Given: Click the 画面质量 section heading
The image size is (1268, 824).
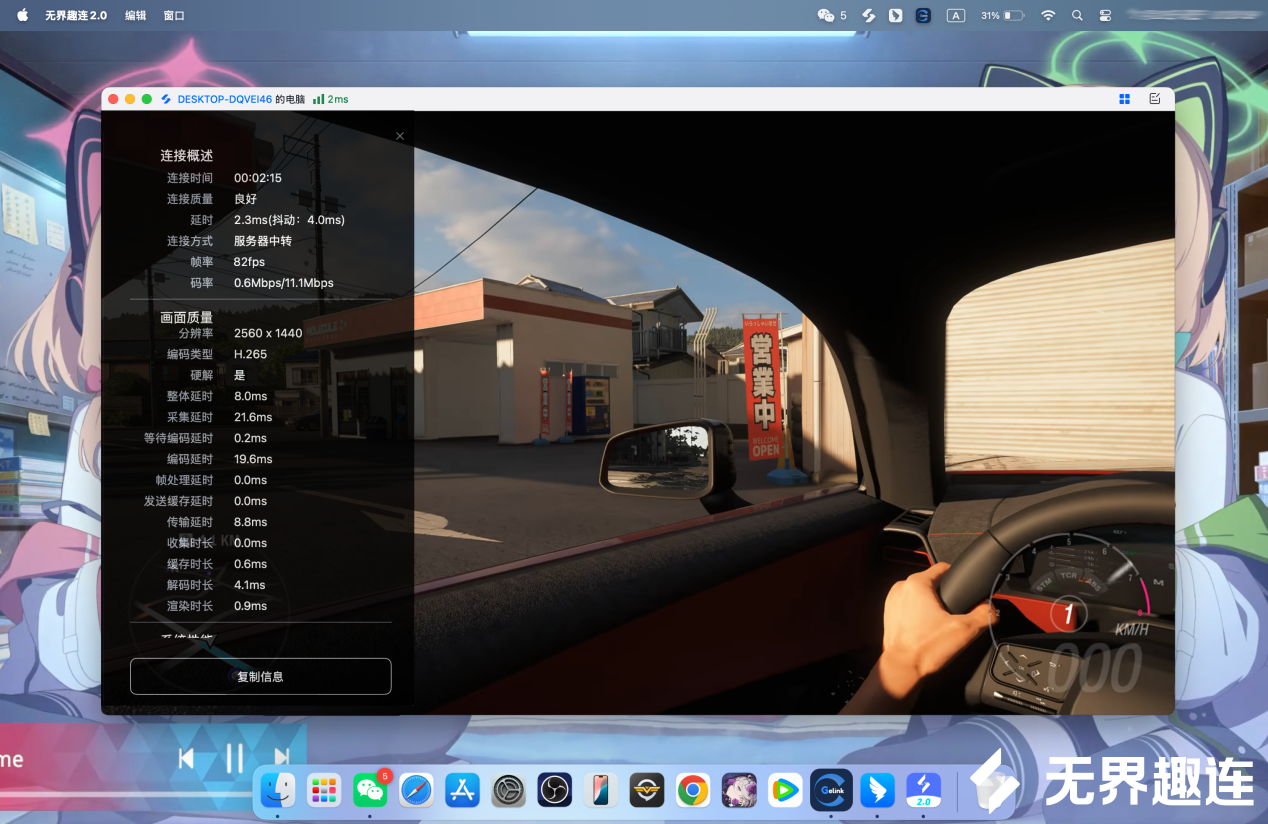Looking at the screenshot, I should tap(187, 317).
